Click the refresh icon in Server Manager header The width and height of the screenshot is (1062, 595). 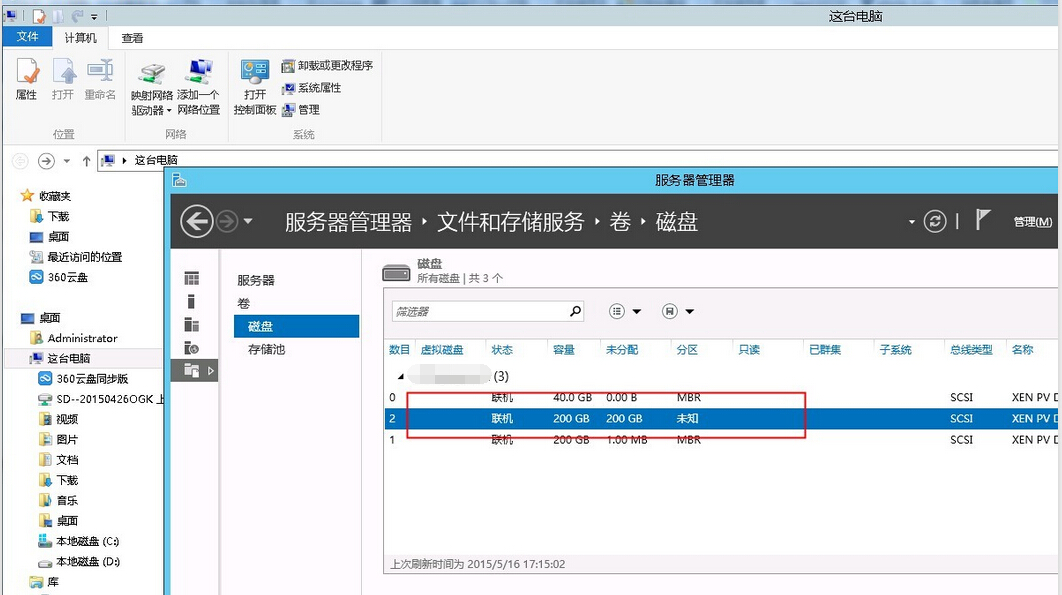pos(935,222)
